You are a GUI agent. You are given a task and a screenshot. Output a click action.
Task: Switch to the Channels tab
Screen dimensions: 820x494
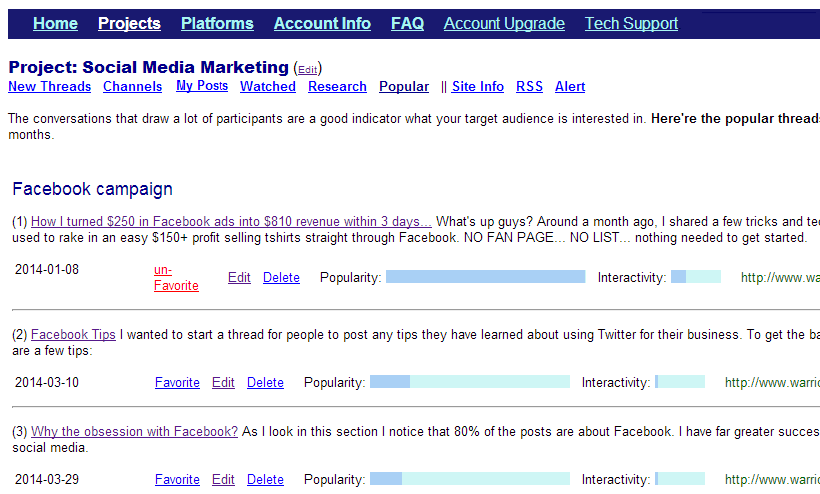pyautogui.click(x=132, y=86)
